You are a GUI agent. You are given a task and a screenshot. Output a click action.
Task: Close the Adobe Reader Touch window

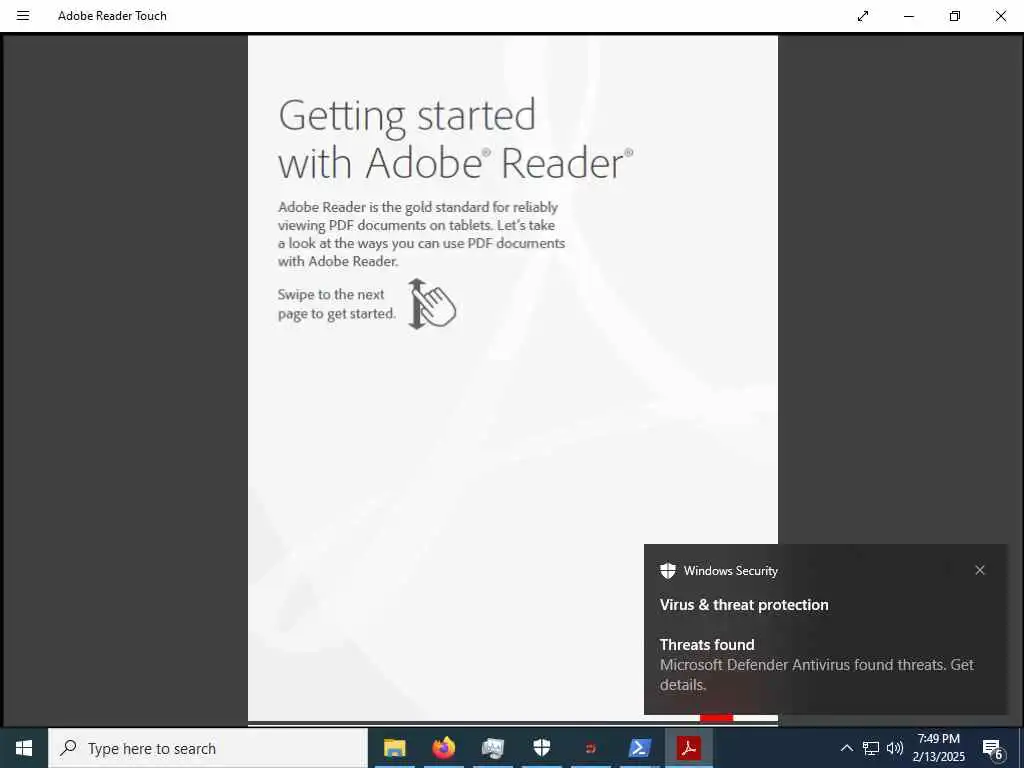point(1000,16)
